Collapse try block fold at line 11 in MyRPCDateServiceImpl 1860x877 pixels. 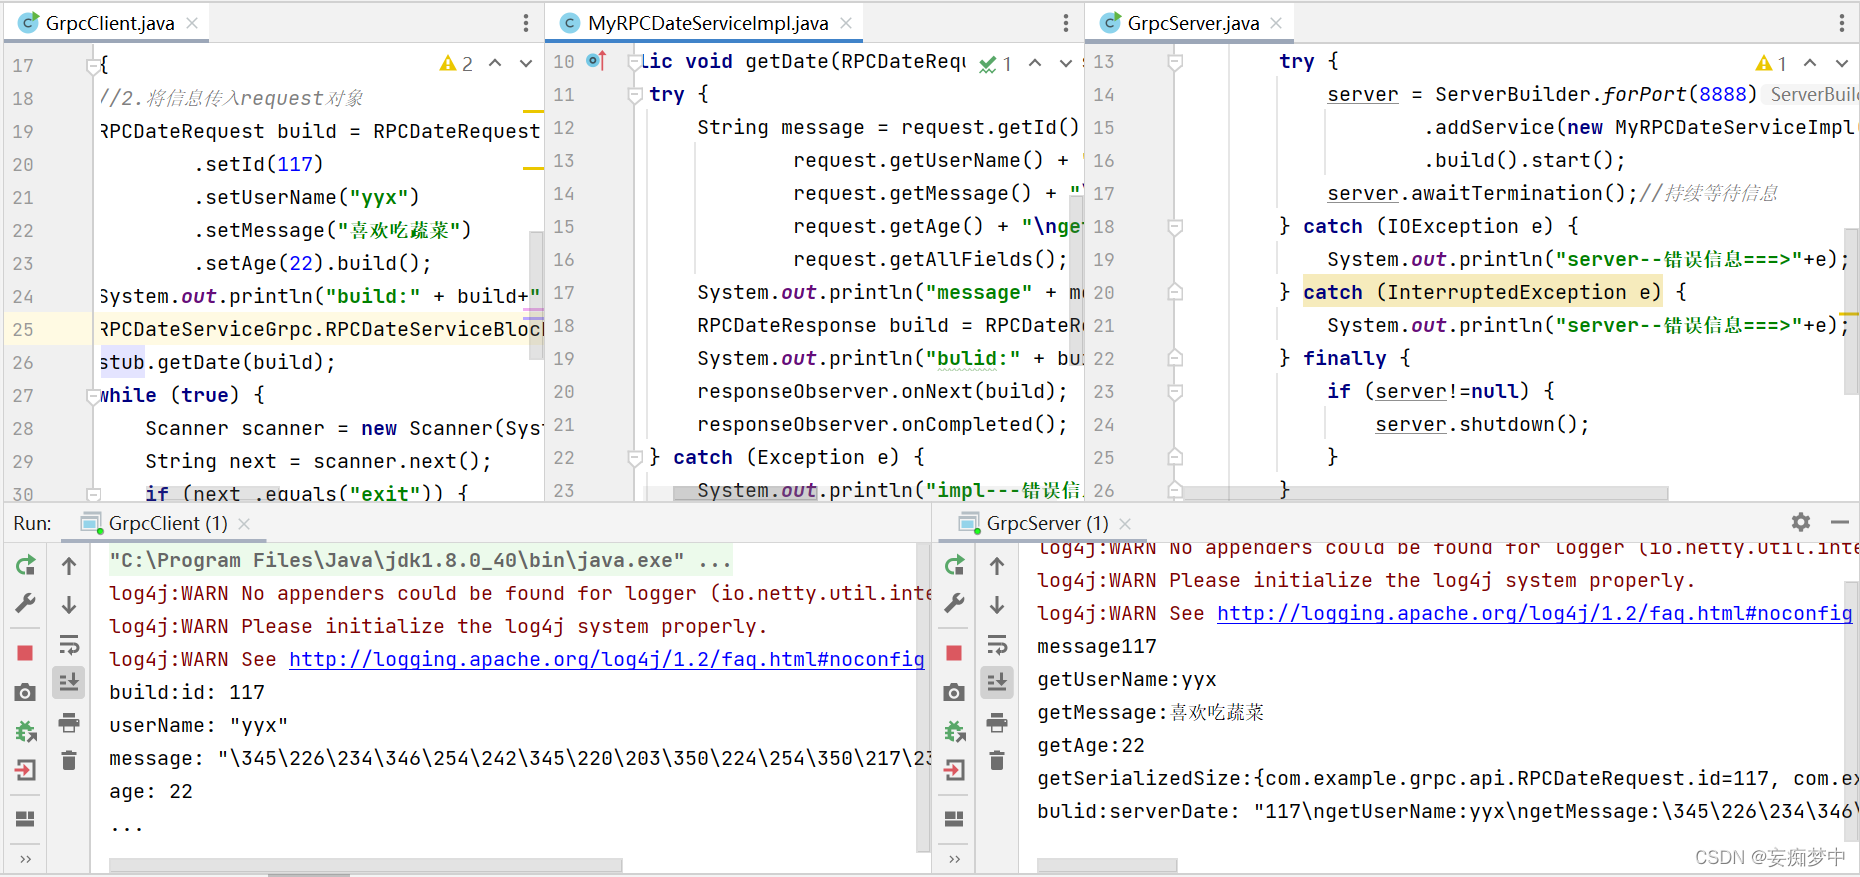pyautogui.click(x=634, y=95)
